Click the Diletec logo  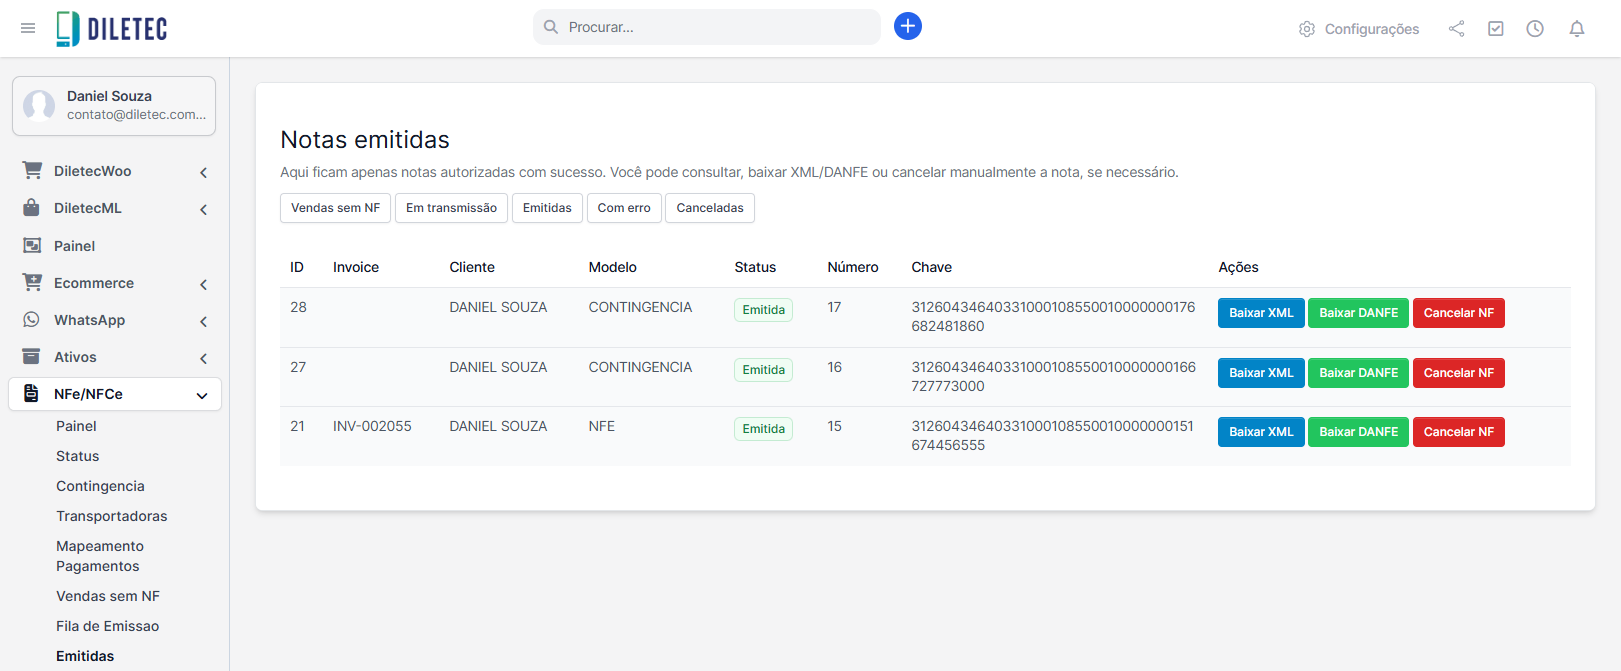[x=112, y=28]
